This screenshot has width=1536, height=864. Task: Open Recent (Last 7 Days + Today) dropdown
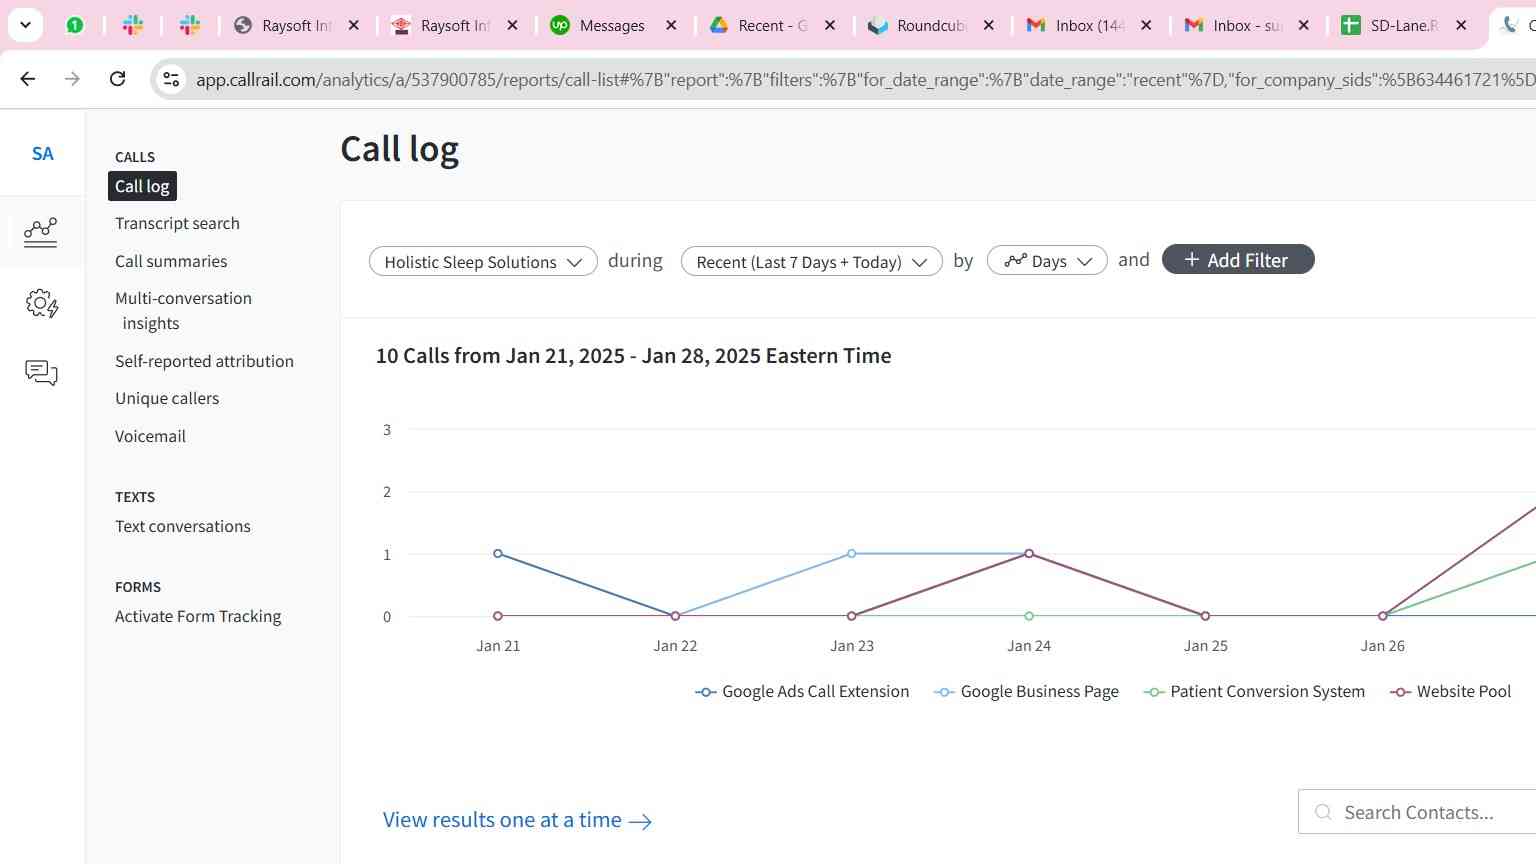pos(811,261)
